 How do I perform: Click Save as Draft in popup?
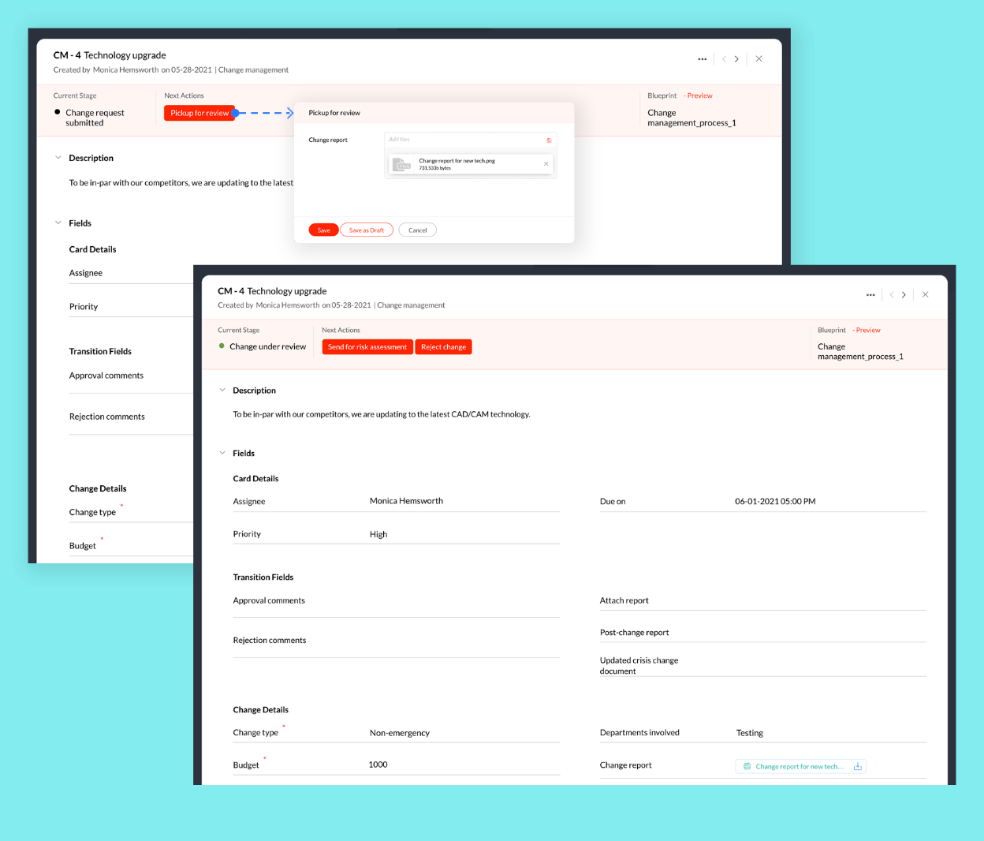(x=366, y=230)
